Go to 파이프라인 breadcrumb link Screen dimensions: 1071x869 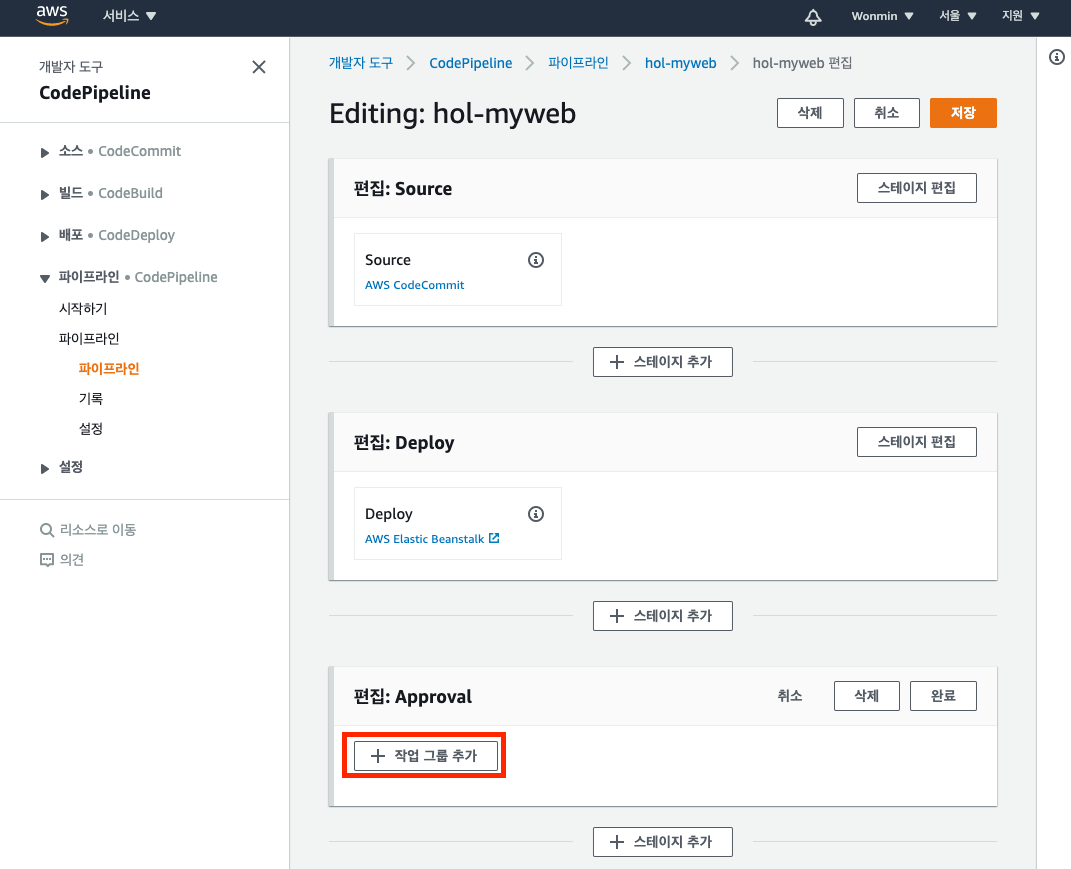578,63
